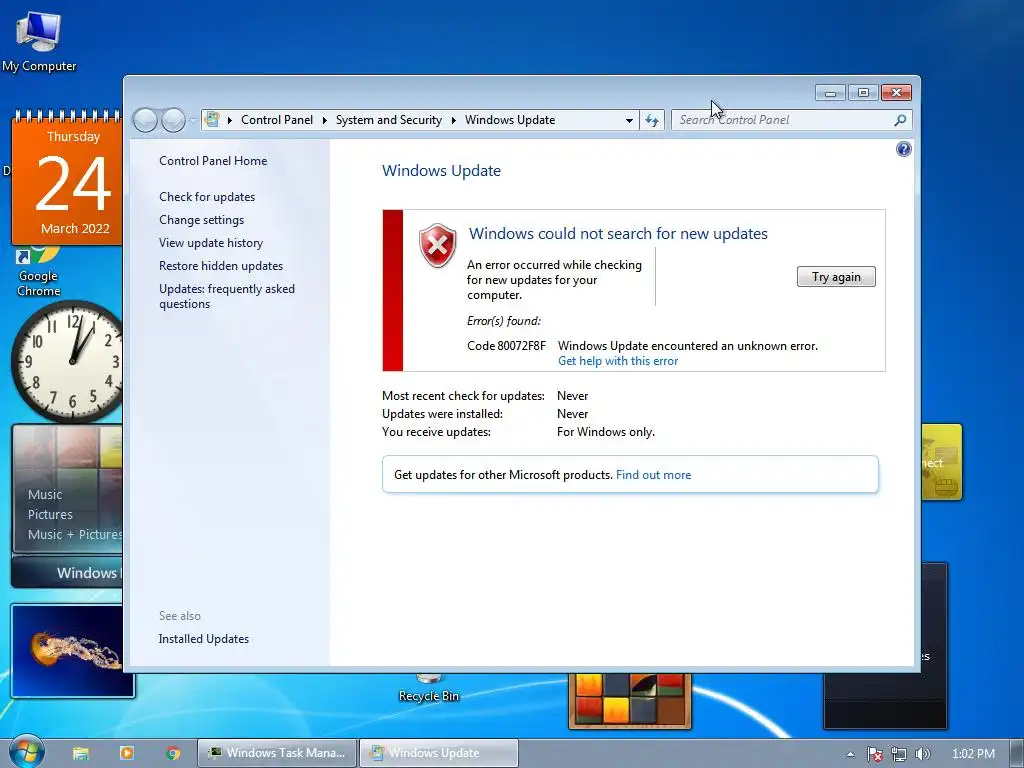This screenshot has width=1024, height=768.
Task: Click the picture puzzle gadget
Action: point(630,700)
